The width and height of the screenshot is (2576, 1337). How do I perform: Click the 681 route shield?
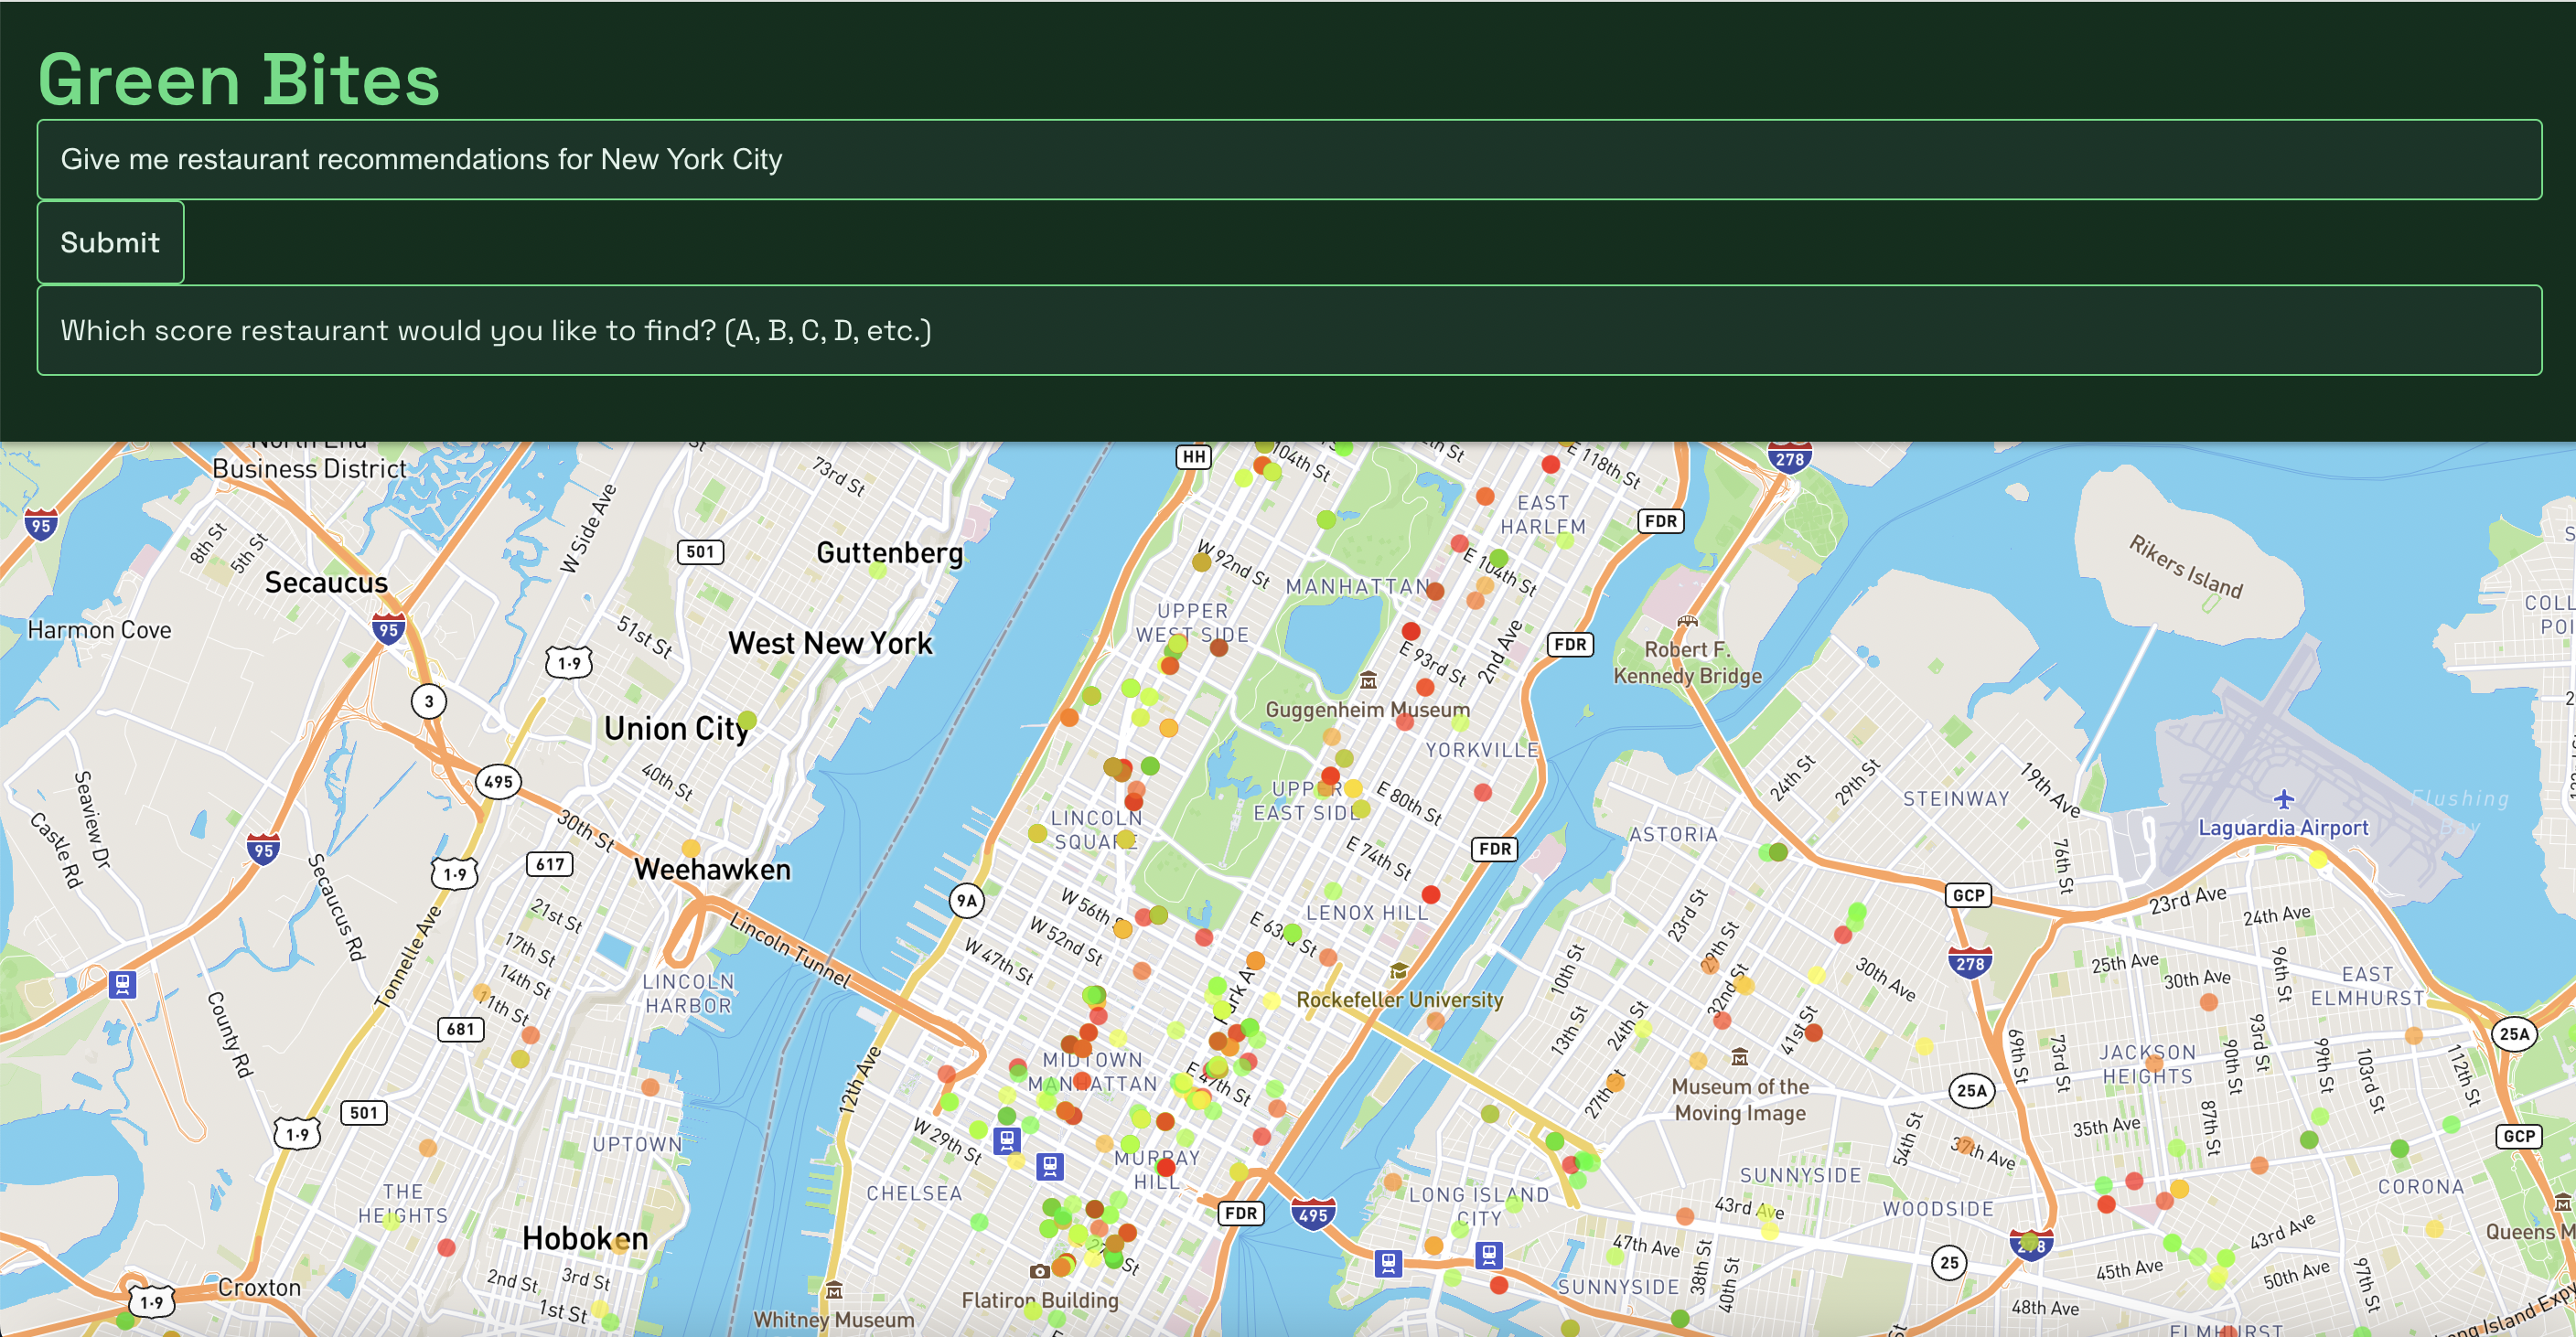point(460,1029)
